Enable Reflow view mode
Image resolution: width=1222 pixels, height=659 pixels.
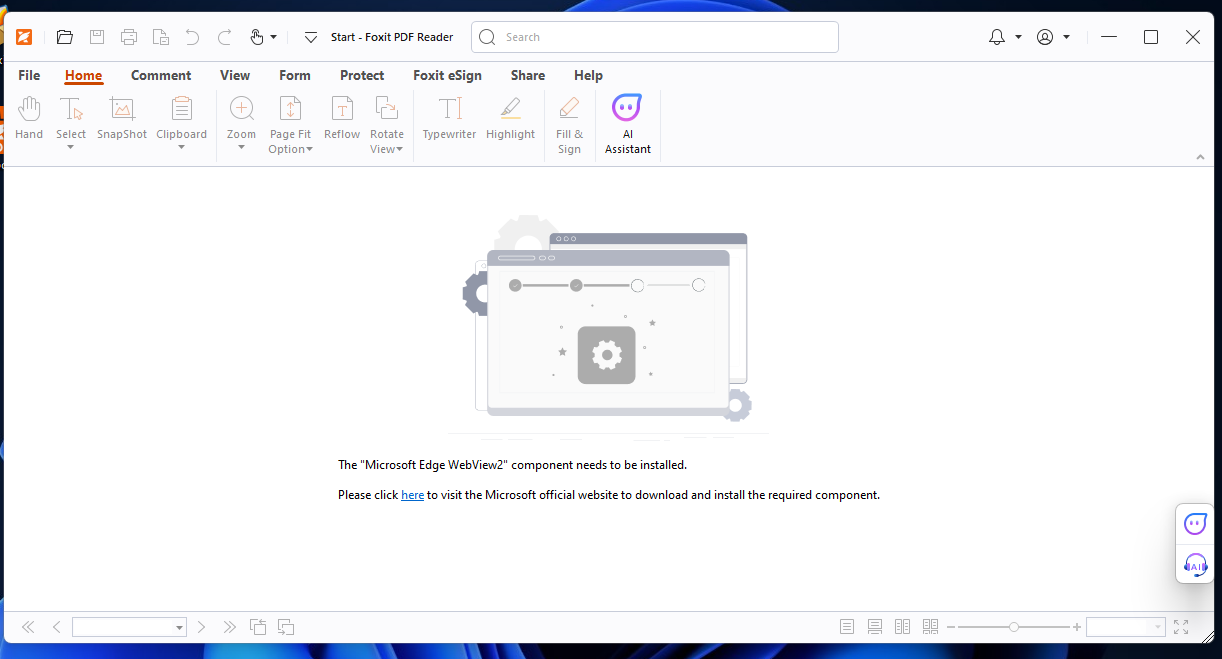pyautogui.click(x=342, y=118)
